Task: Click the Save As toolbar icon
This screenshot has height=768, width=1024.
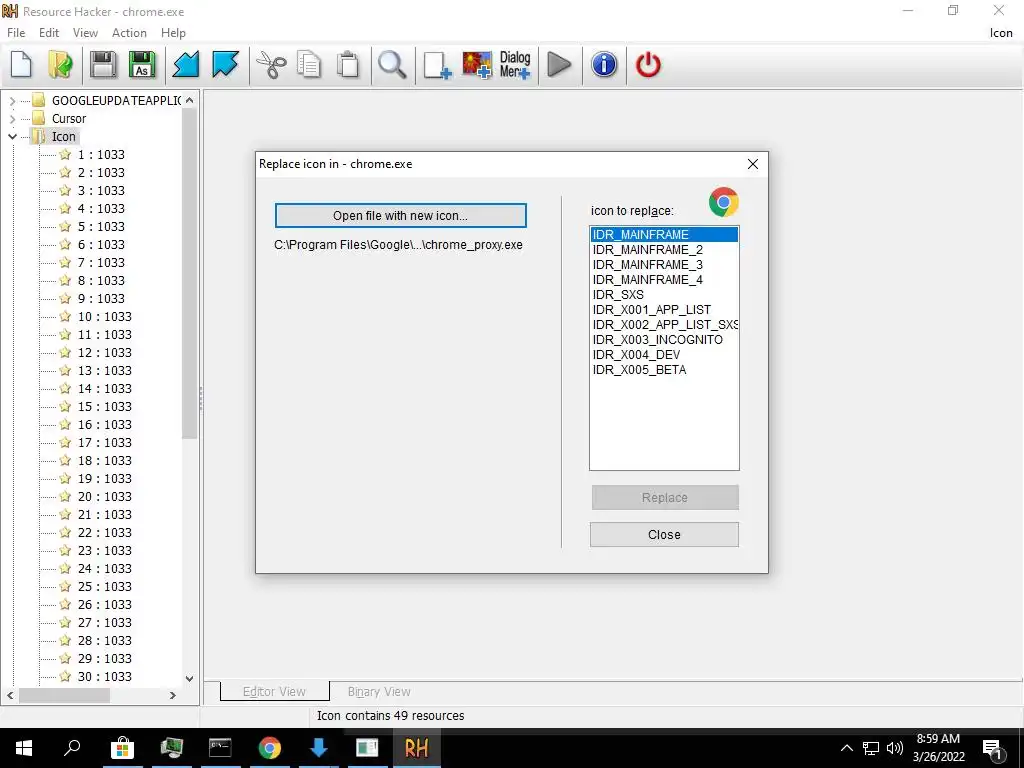Action: coord(142,65)
